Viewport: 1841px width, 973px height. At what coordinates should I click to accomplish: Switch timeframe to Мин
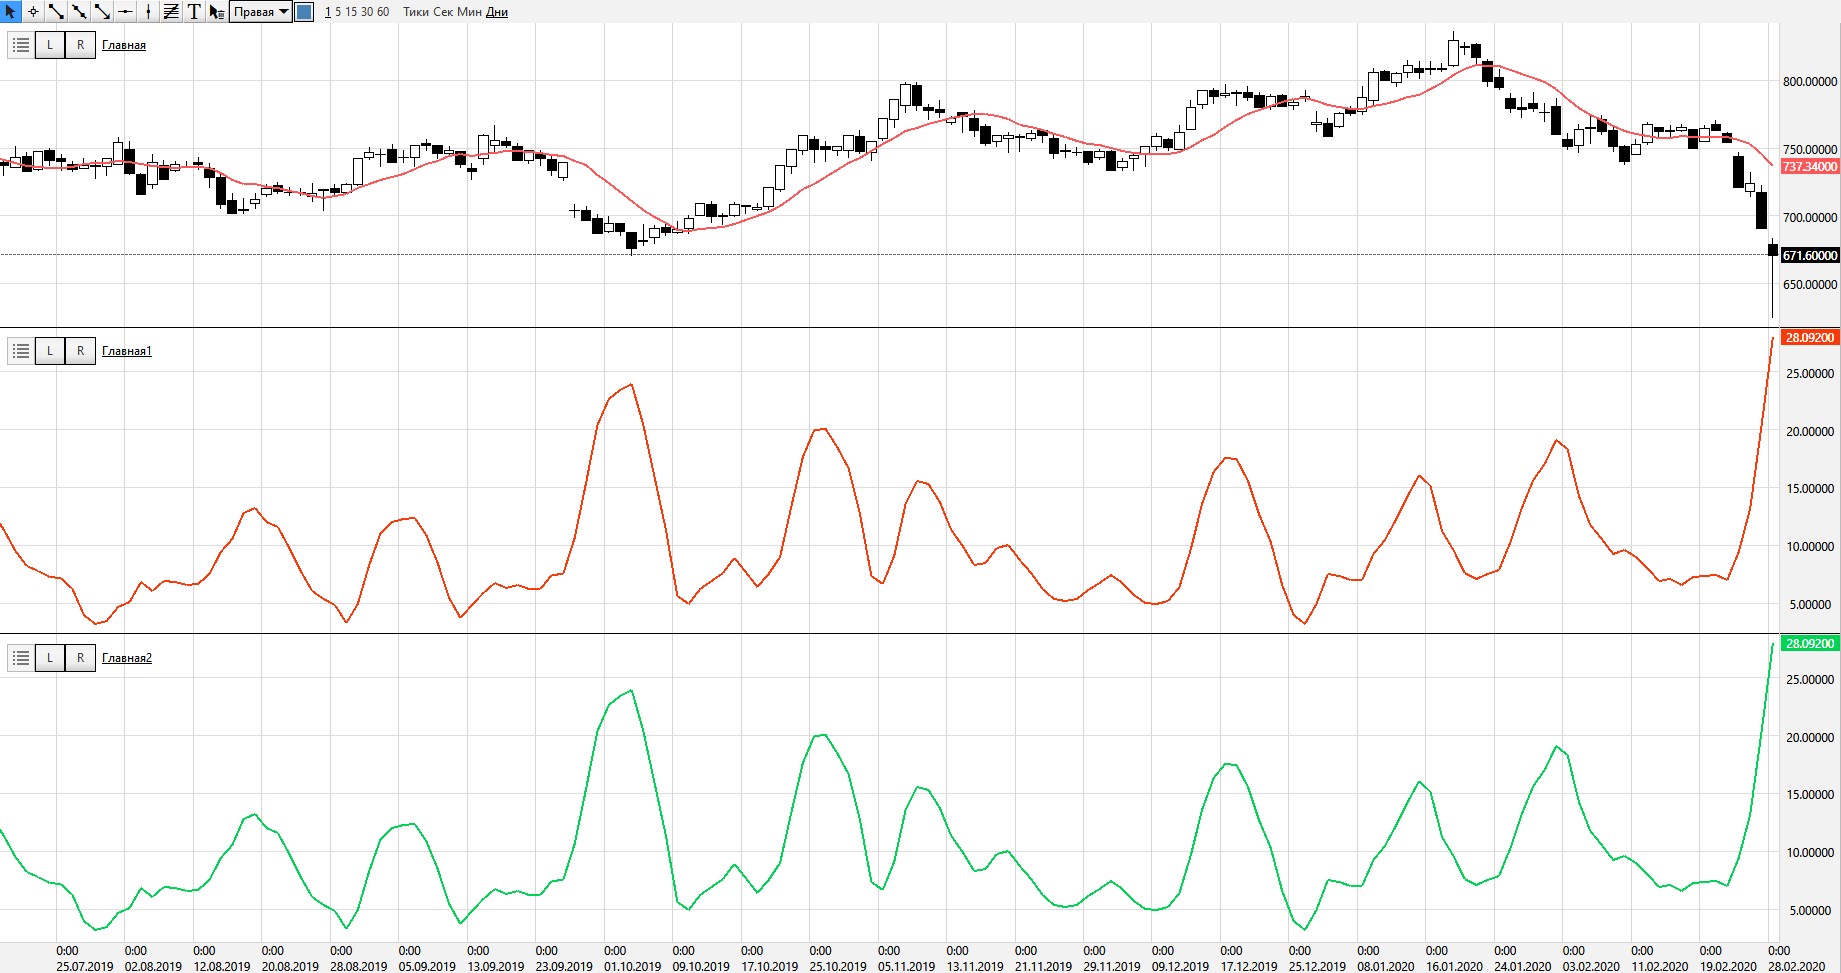click(x=469, y=12)
